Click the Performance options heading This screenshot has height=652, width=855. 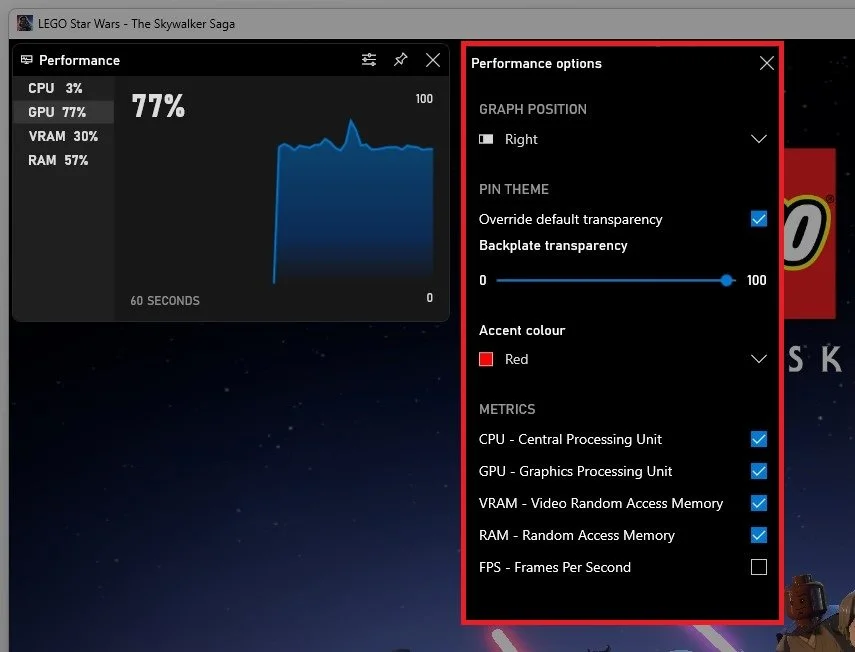[536, 63]
